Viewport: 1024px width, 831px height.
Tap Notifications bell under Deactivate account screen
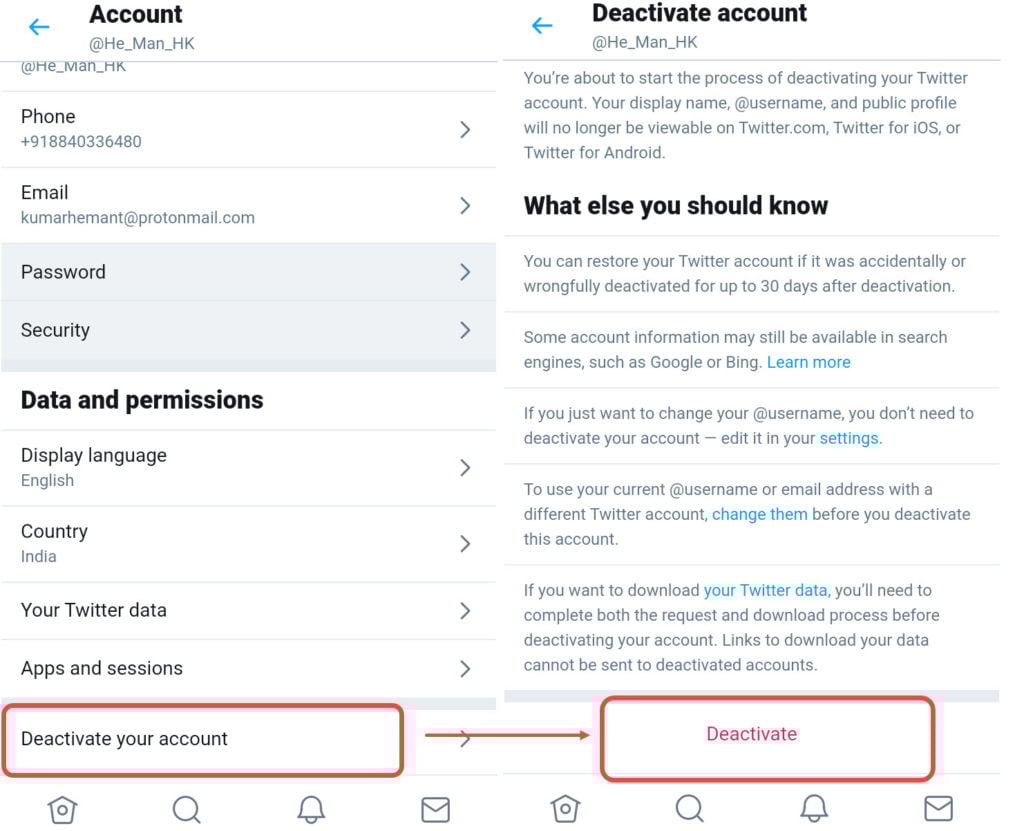(x=814, y=809)
